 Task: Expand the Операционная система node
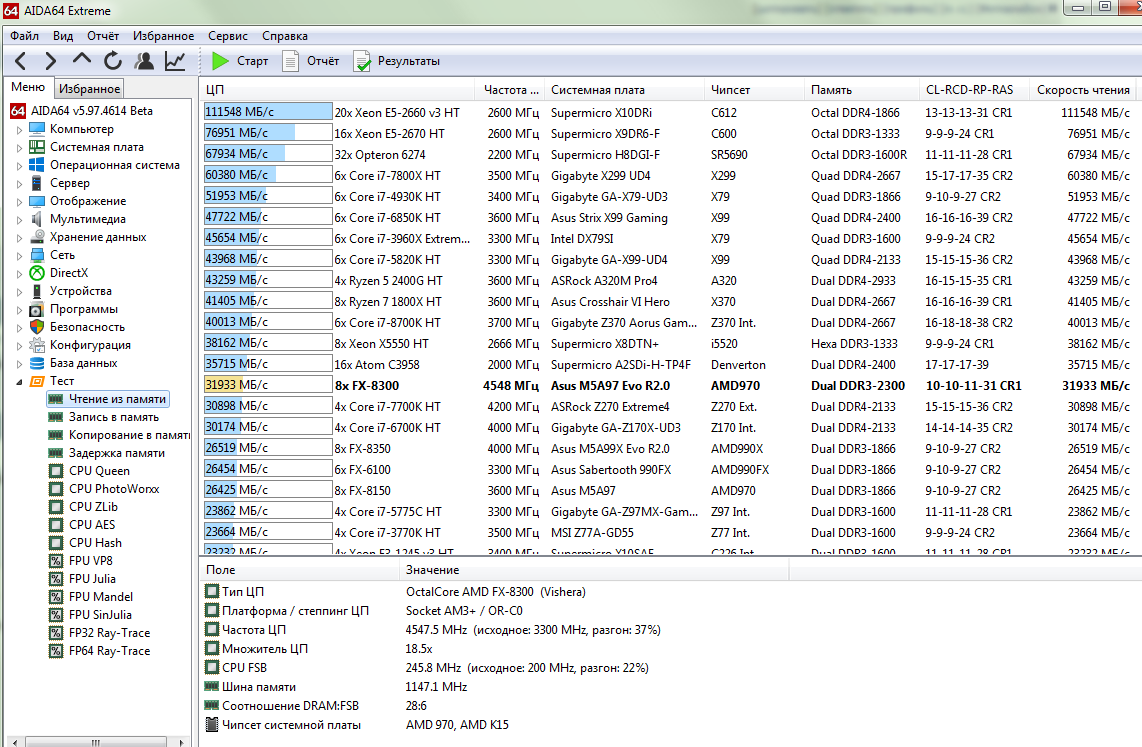click(x=20, y=166)
